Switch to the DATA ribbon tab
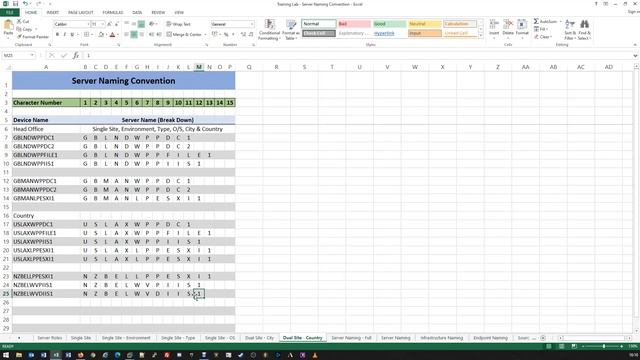 coord(137,13)
